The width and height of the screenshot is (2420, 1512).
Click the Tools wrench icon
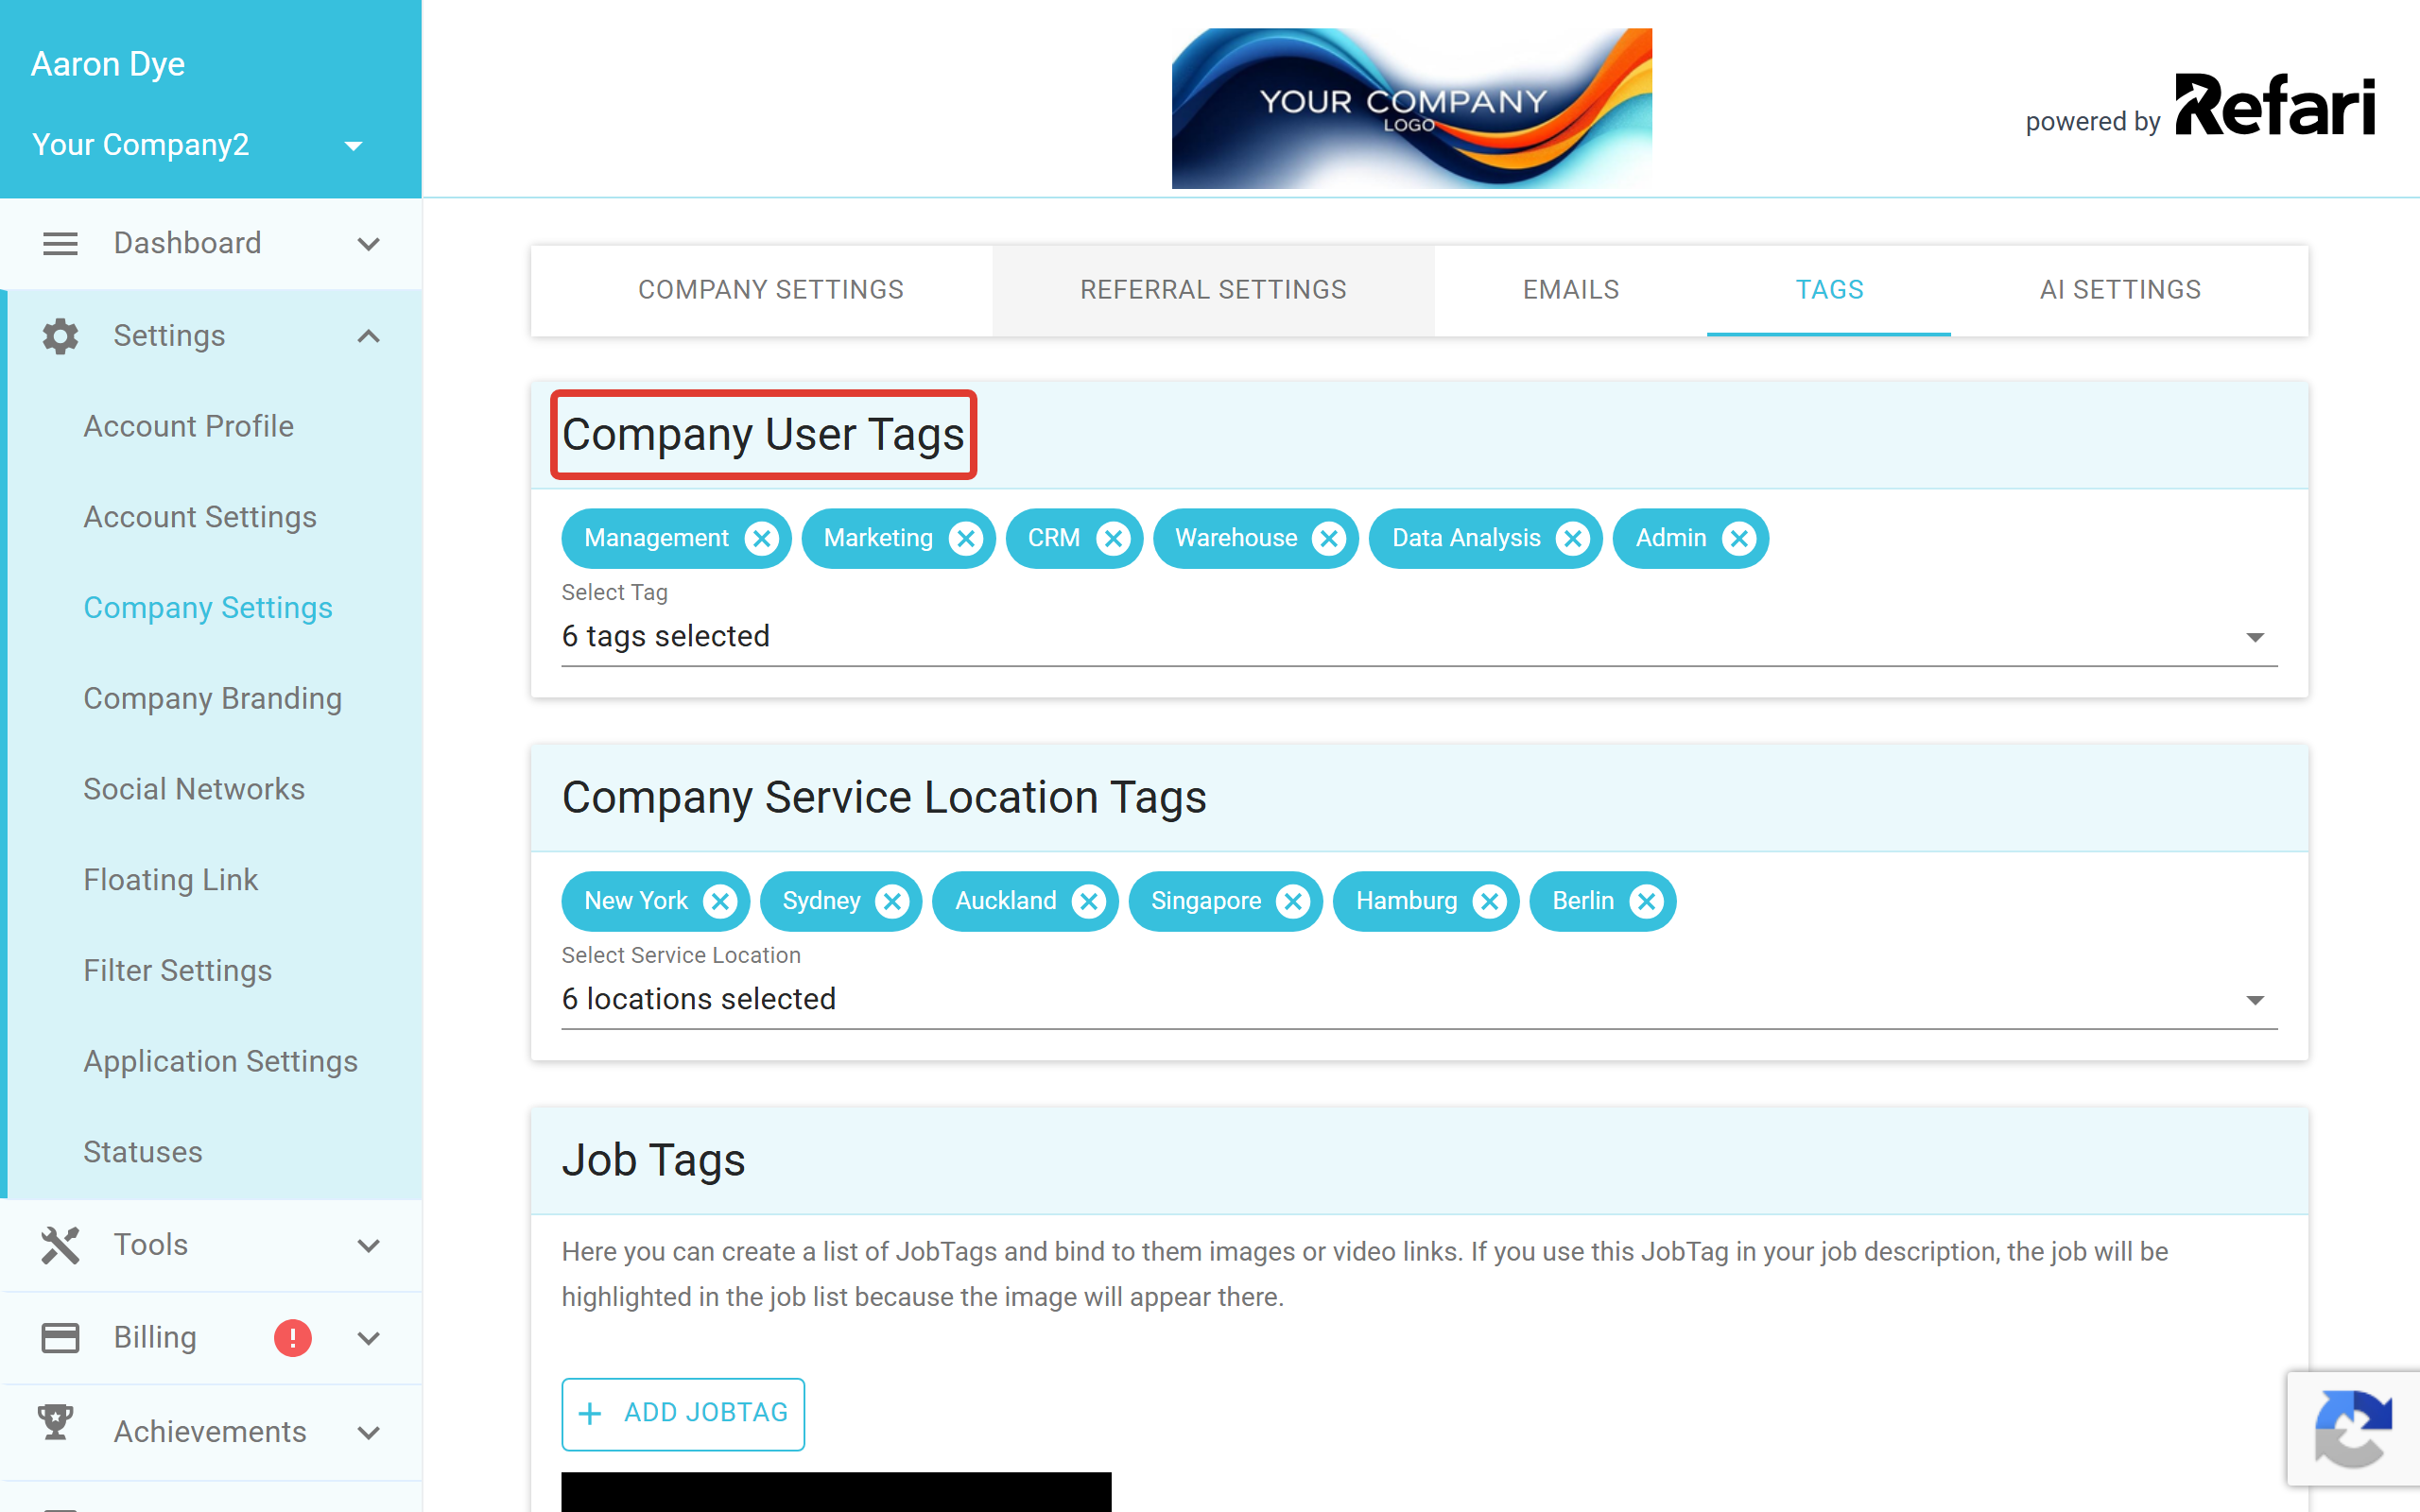pyautogui.click(x=60, y=1245)
